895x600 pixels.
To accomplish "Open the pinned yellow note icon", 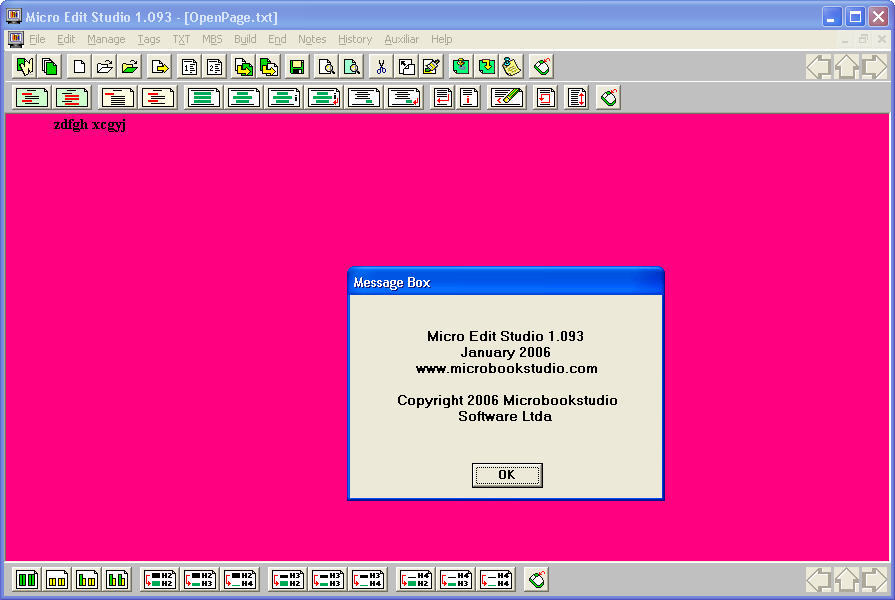I will (x=511, y=67).
